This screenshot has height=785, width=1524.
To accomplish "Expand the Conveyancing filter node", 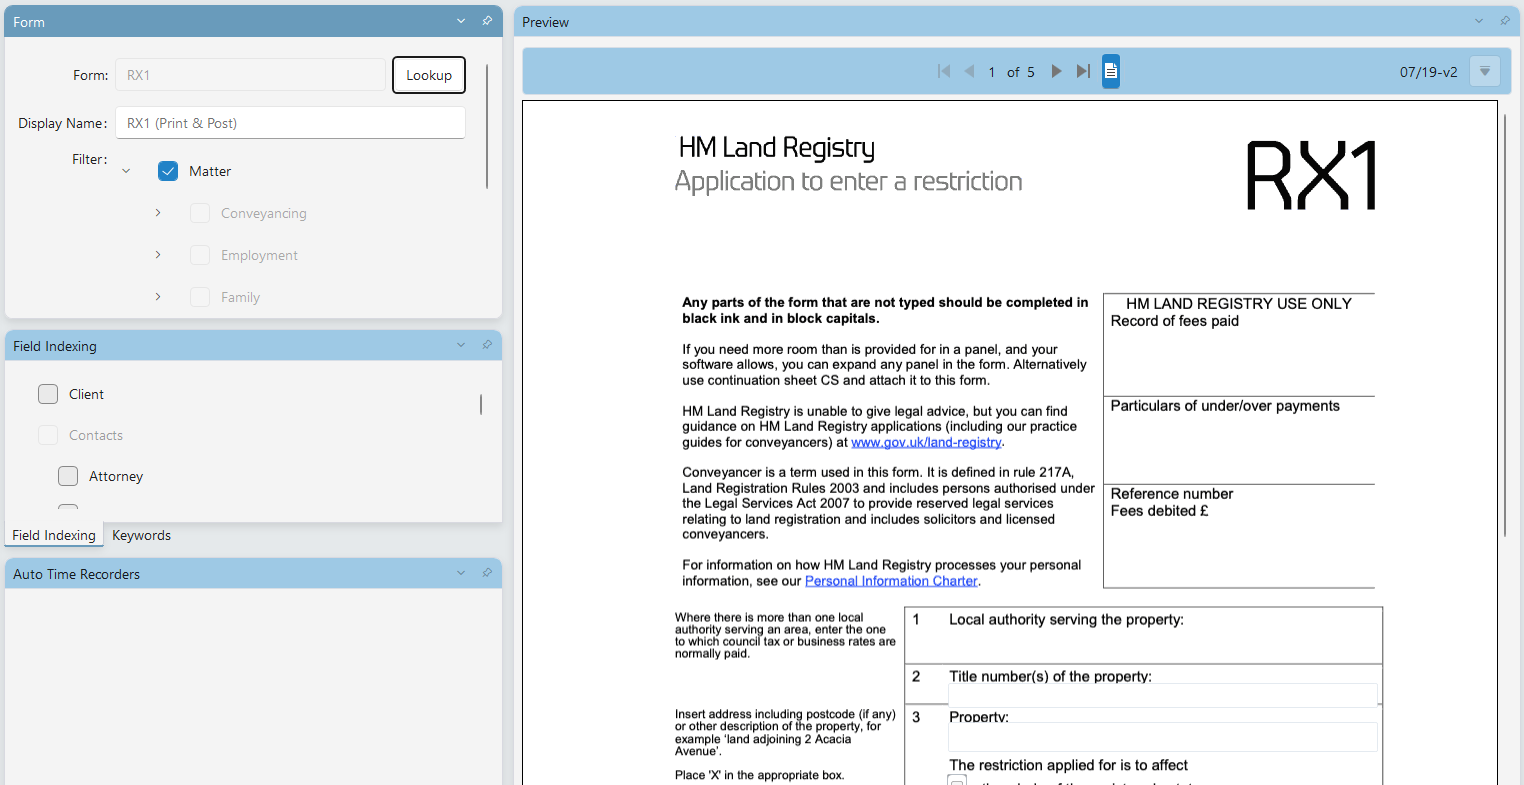I will point(158,213).
